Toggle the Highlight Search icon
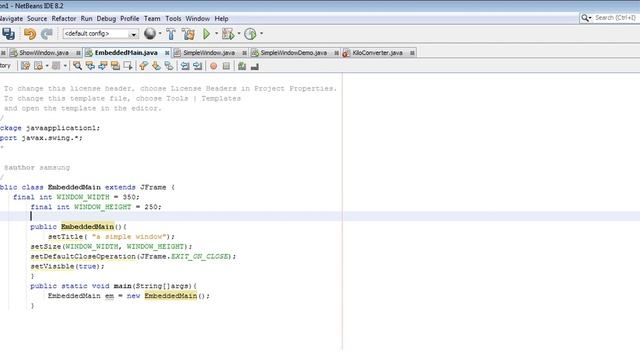 pos(116,66)
